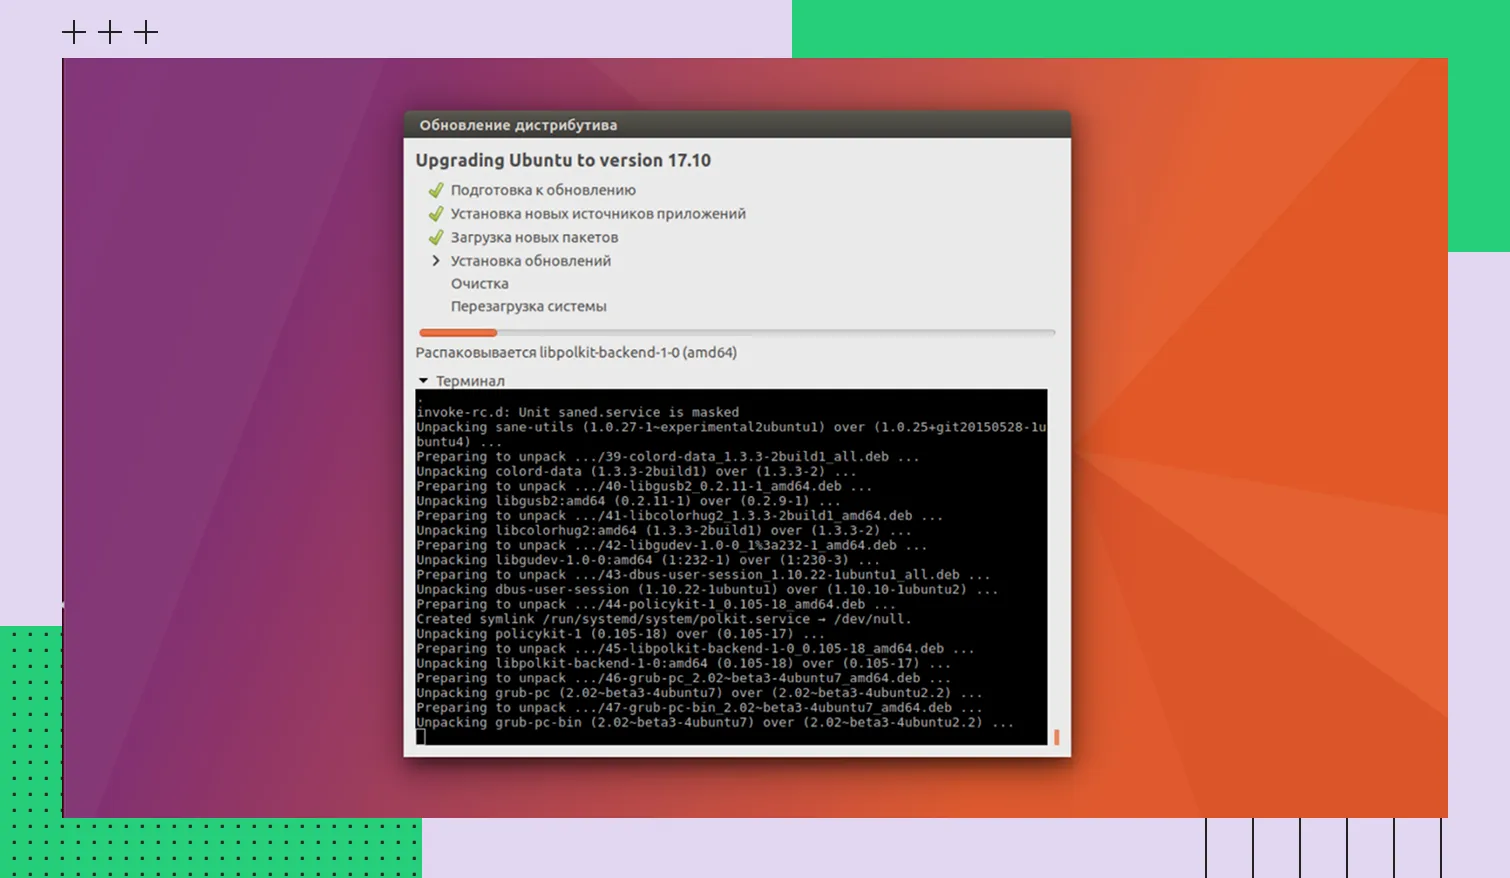Click the first plus sign in top-left corner
The image size is (1510, 878).
[74, 33]
